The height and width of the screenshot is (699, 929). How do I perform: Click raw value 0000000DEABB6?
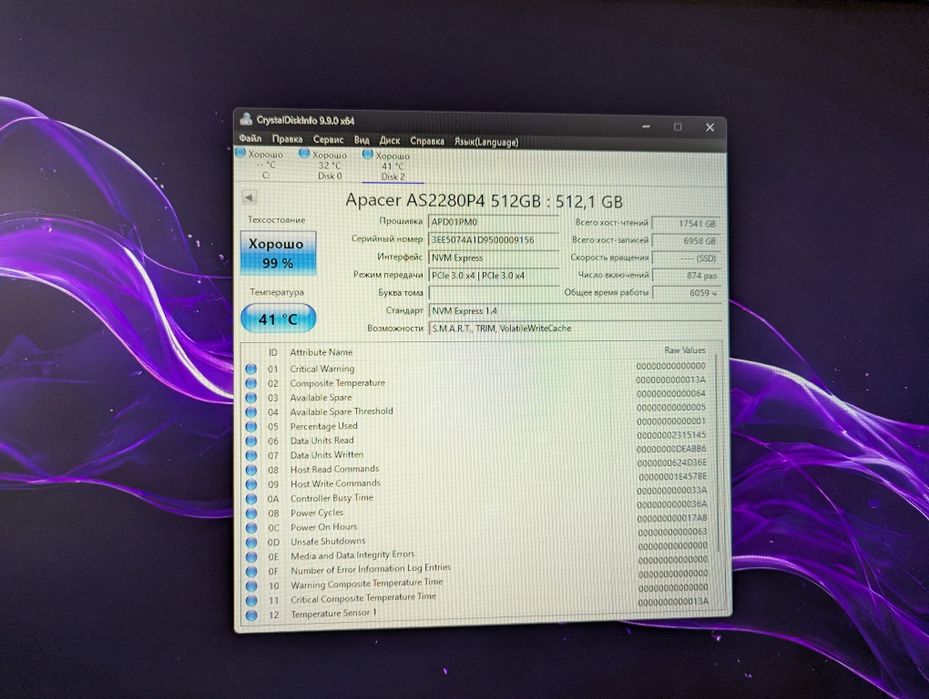click(x=671, y=449)
